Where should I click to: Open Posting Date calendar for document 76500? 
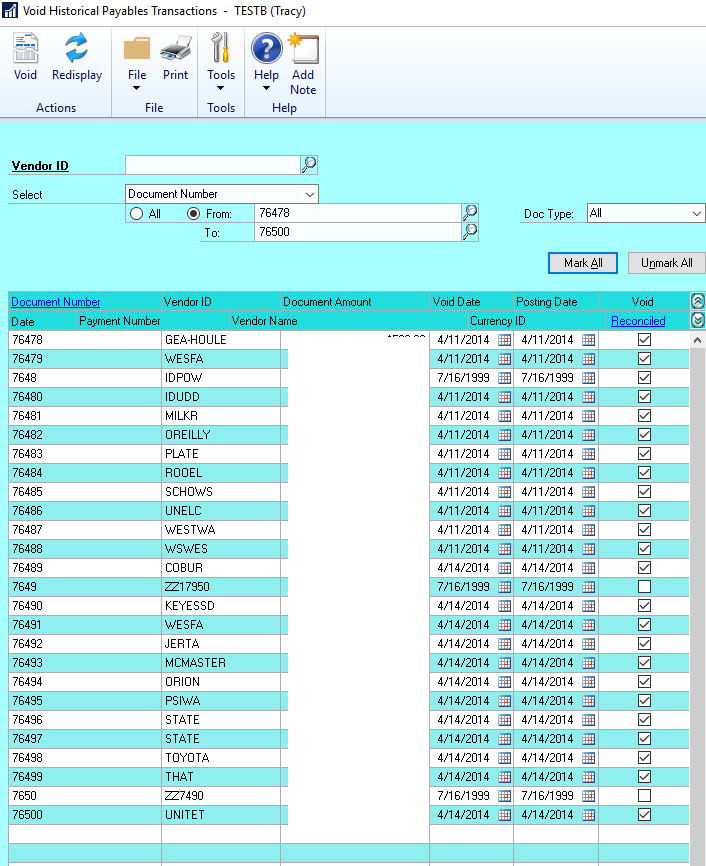[589, 815]
